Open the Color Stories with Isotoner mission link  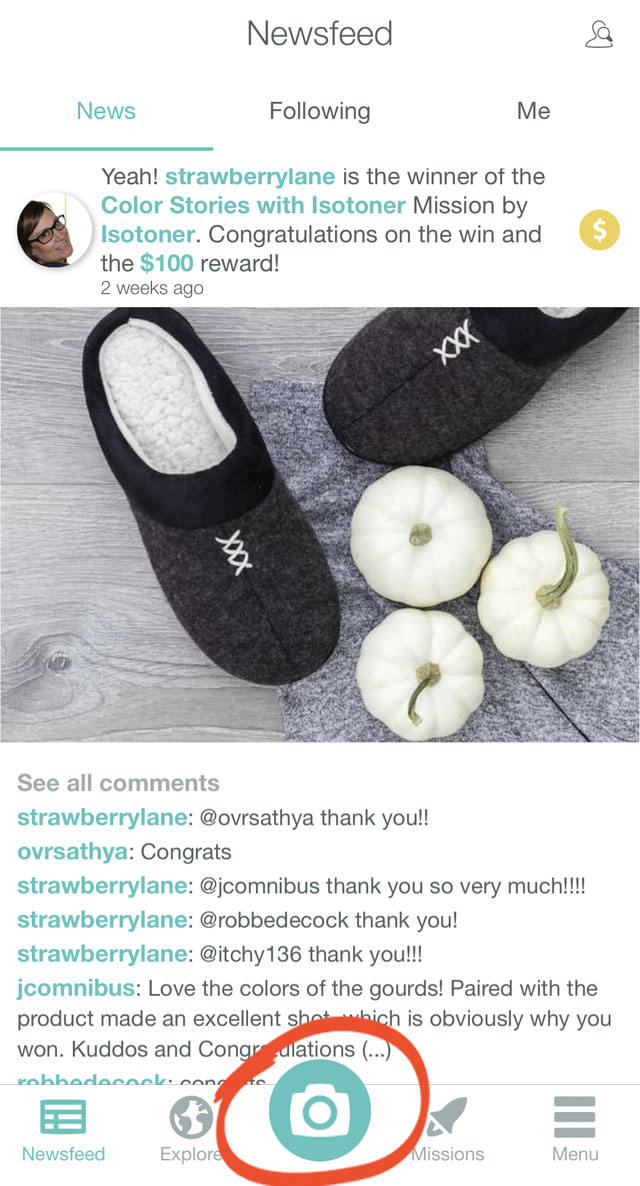[253, 205]
